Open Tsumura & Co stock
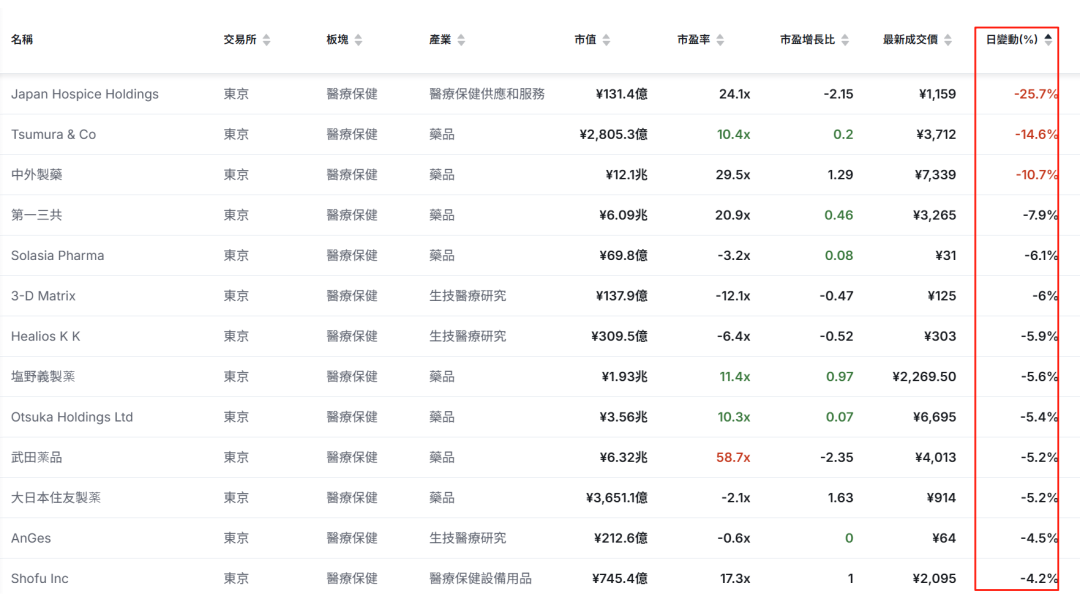 tap(54, 135)
